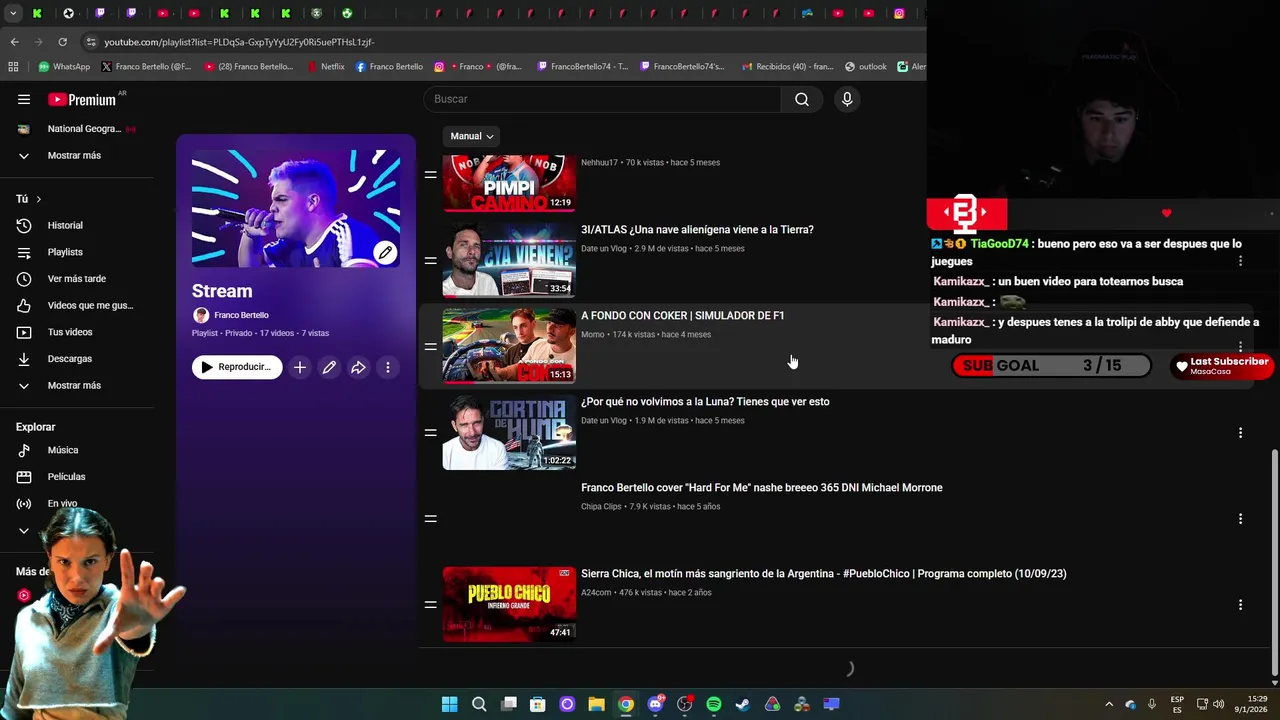Open A24com channel link
This screenshot has height=720, width=1280.
click(x=596, y=593)
